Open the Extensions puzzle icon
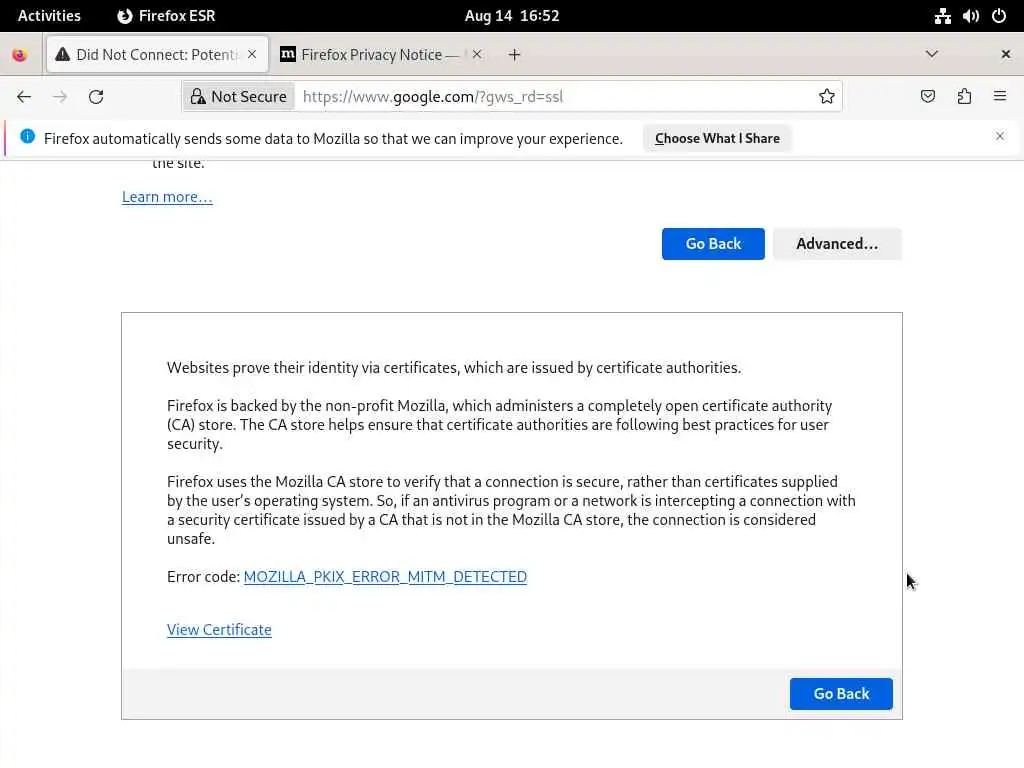Image resolution: width=1024 pixels, height=768 pixels. (964, 97)
